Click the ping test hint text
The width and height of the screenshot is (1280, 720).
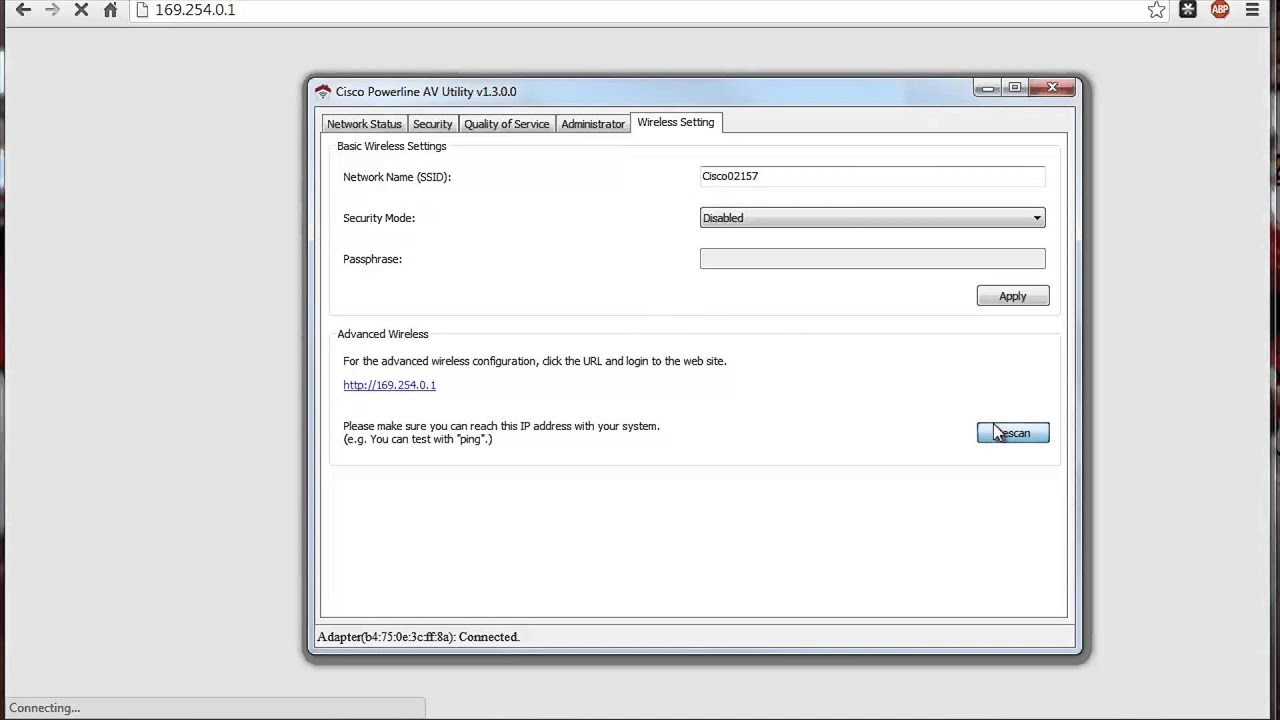(501, 432)
